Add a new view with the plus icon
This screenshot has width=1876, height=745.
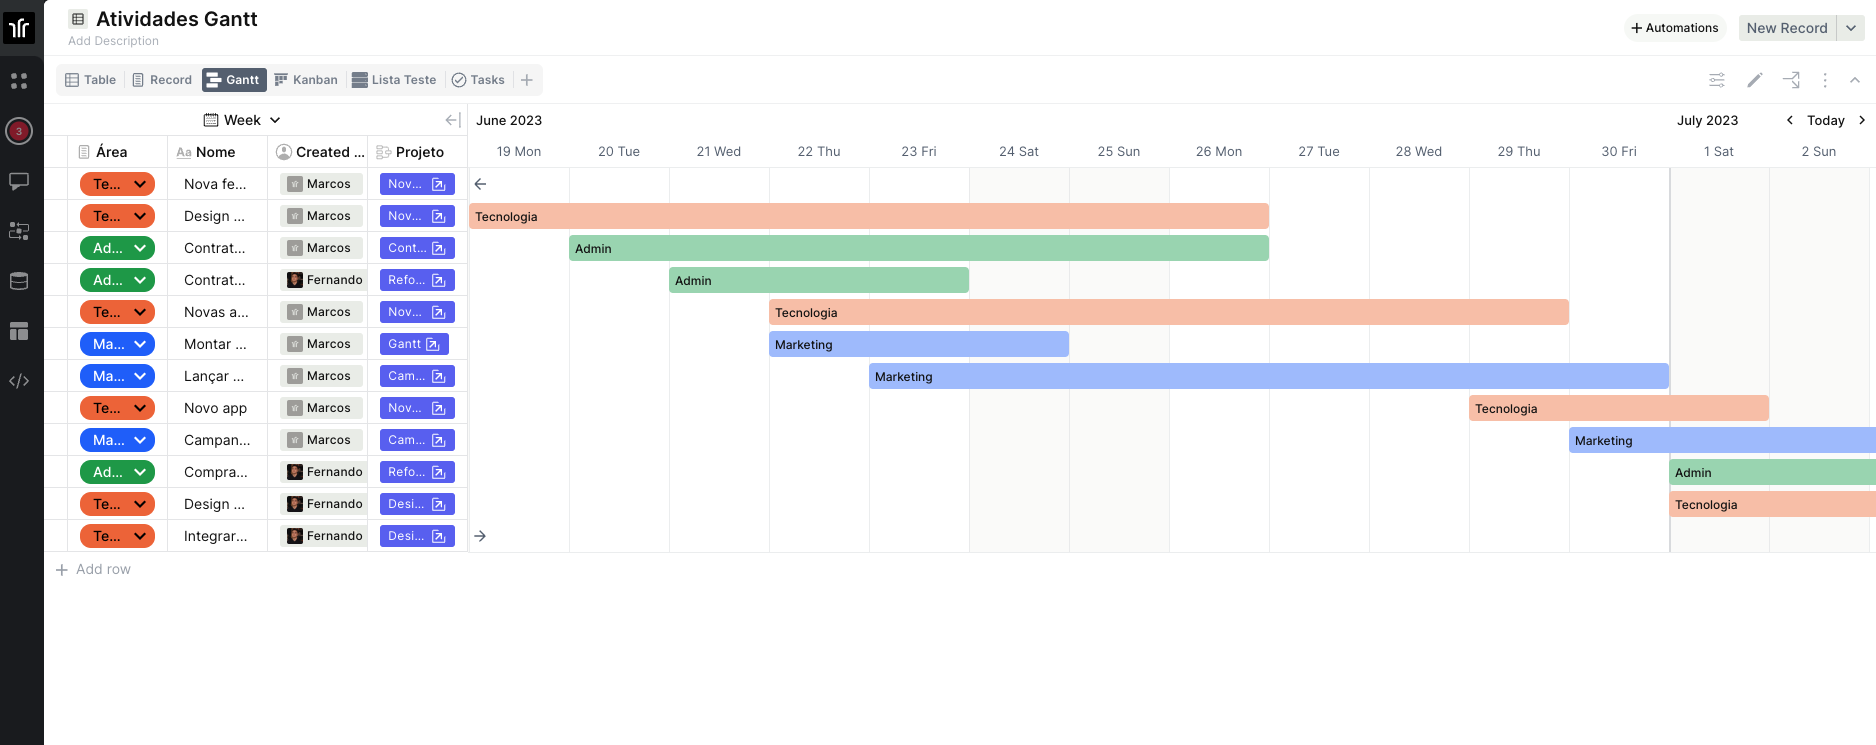[x=527, y=80]
